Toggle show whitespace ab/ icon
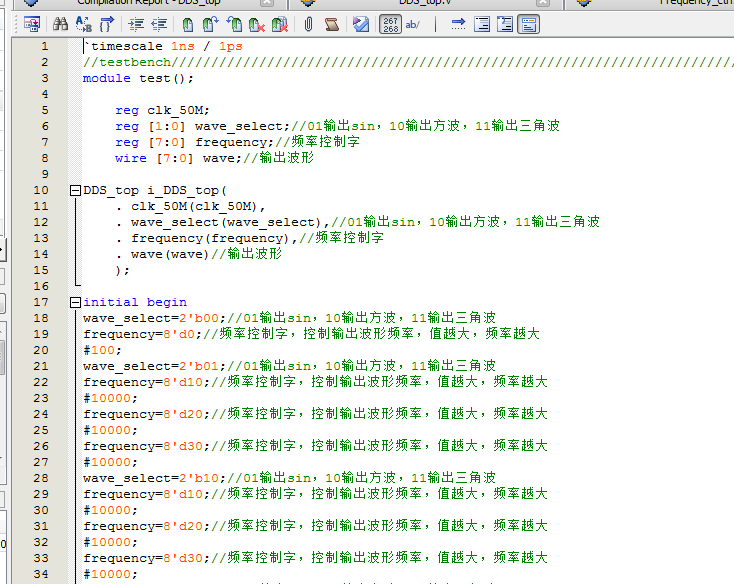Screen dimensions: 734x584 coord(412,24)
